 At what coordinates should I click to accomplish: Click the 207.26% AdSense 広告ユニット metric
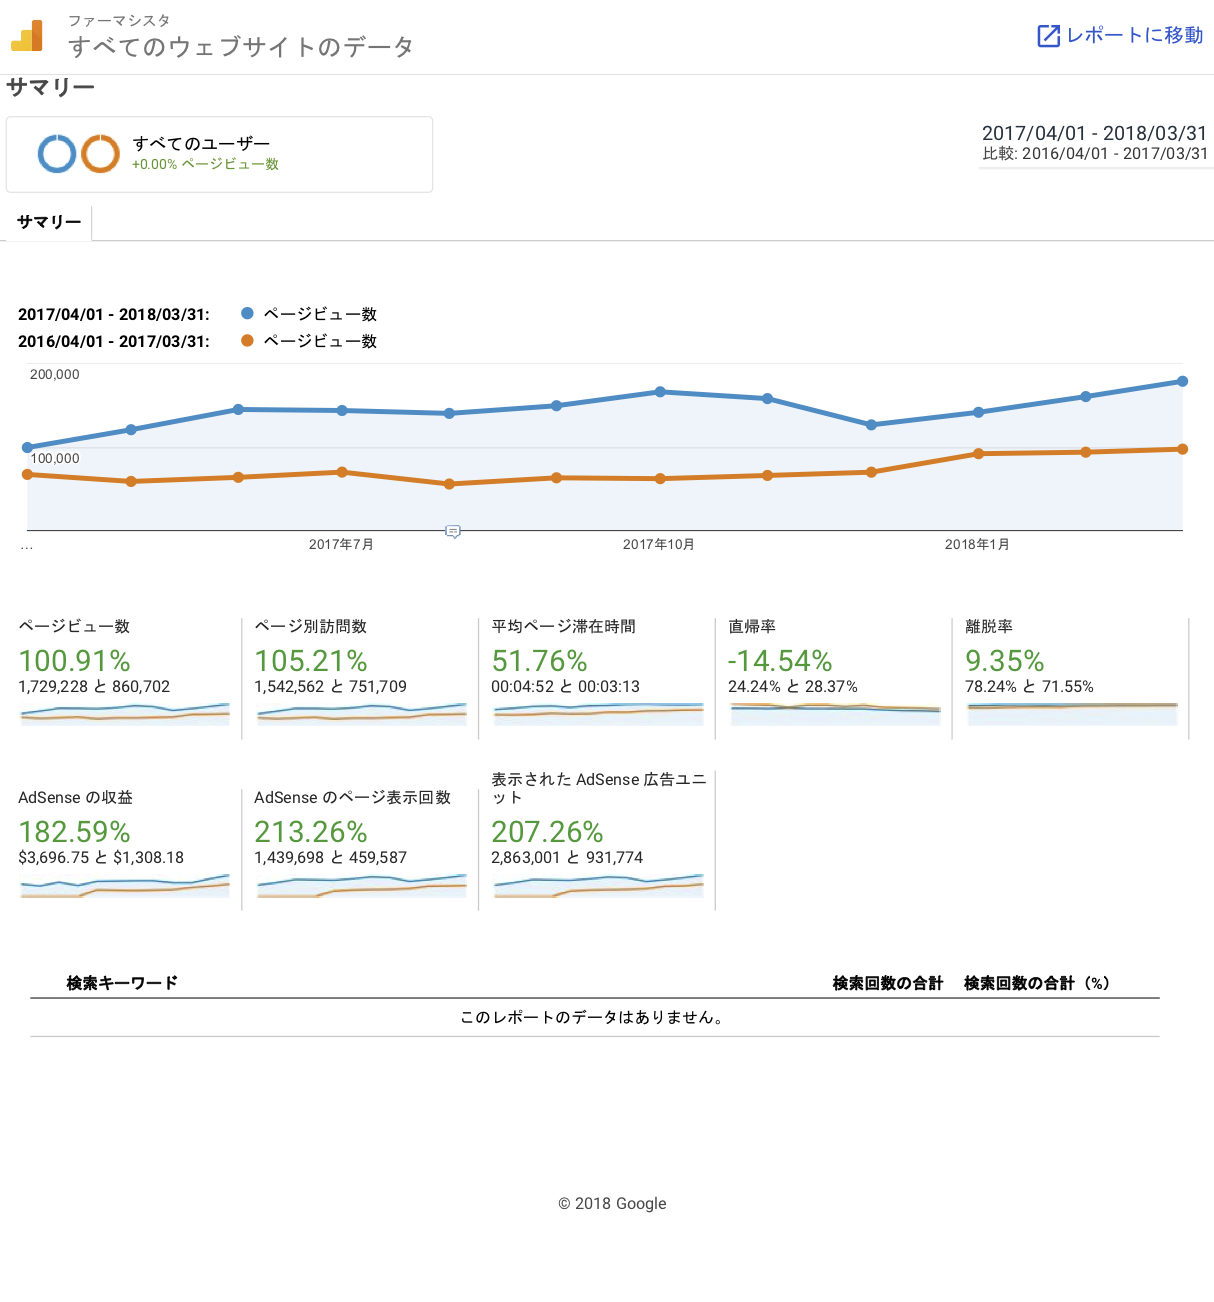547,832
